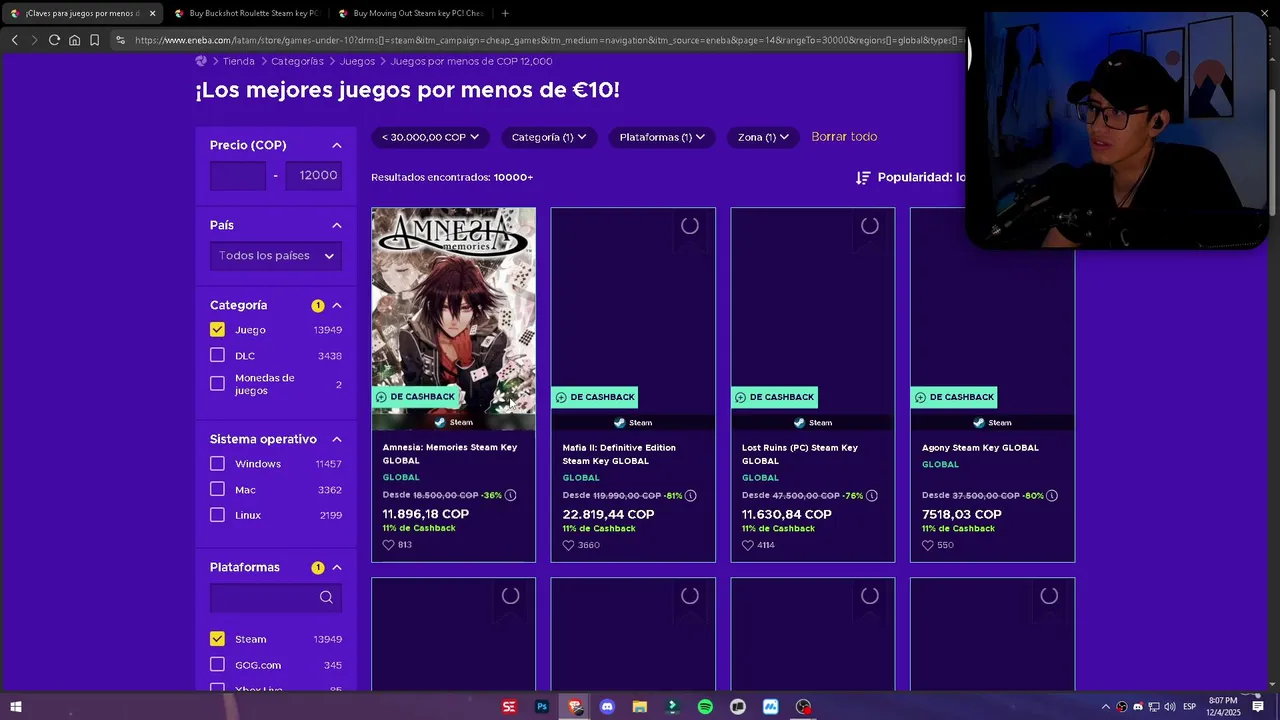
Task: Open the Categorías breadcrumb
Action: coord(297,61)
